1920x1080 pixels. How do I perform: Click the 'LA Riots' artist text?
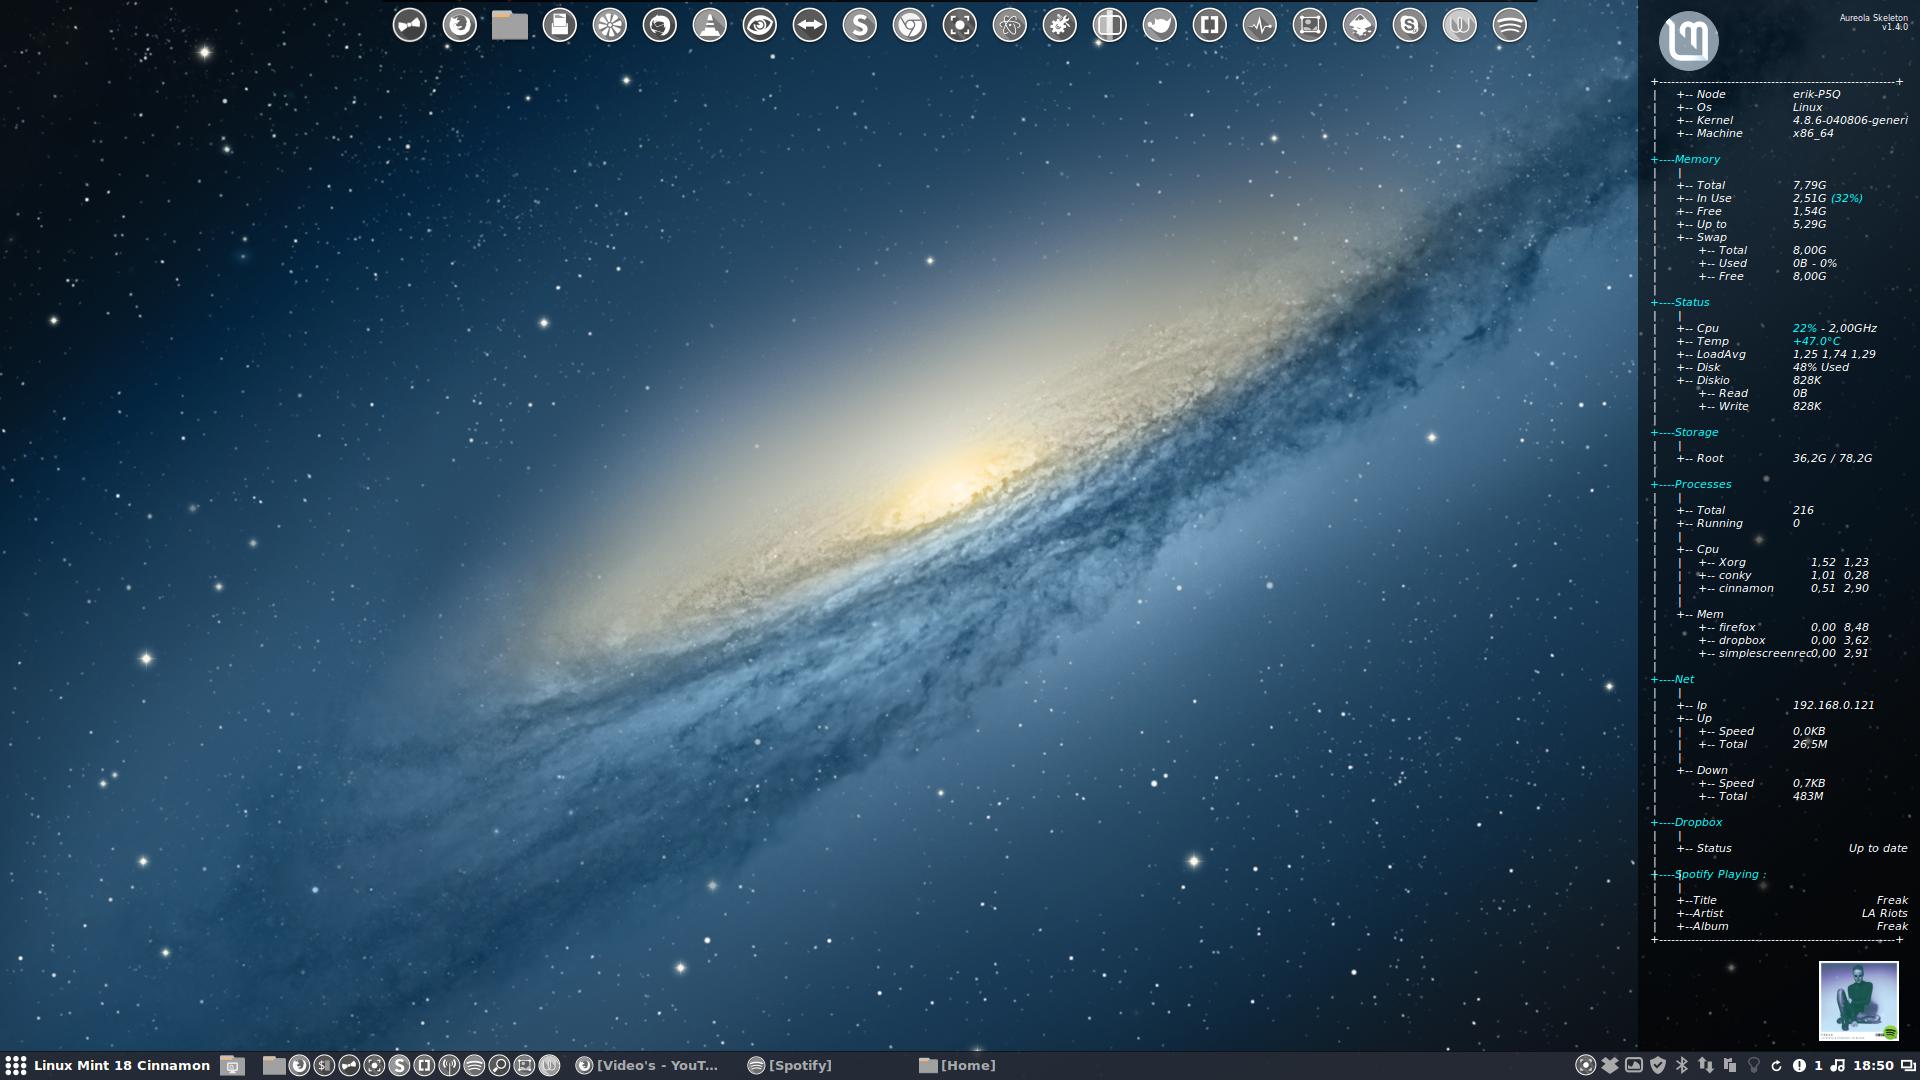[x=1884, y=913]
